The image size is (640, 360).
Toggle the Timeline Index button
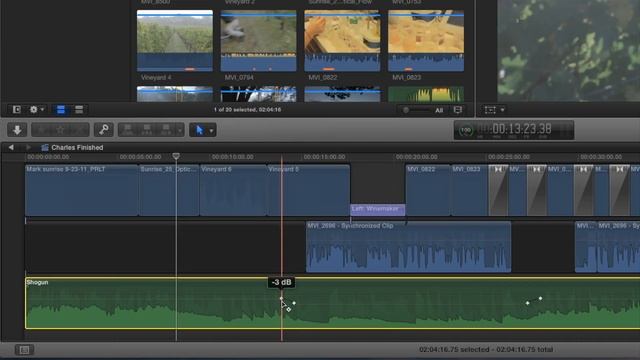click(x=24, y=350)
